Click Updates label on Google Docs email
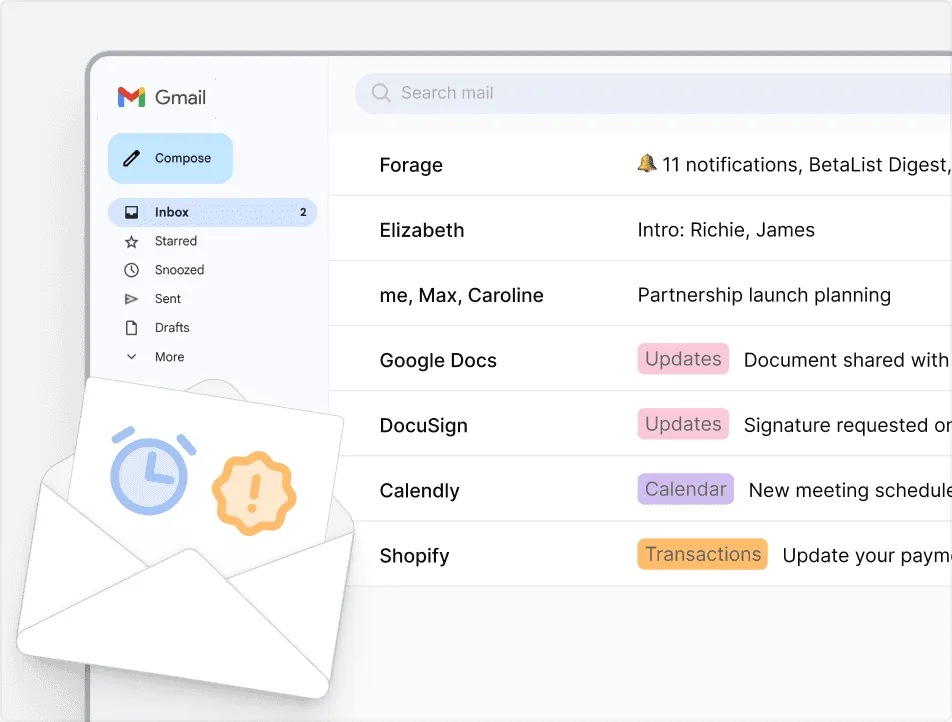 pos(683,359)
